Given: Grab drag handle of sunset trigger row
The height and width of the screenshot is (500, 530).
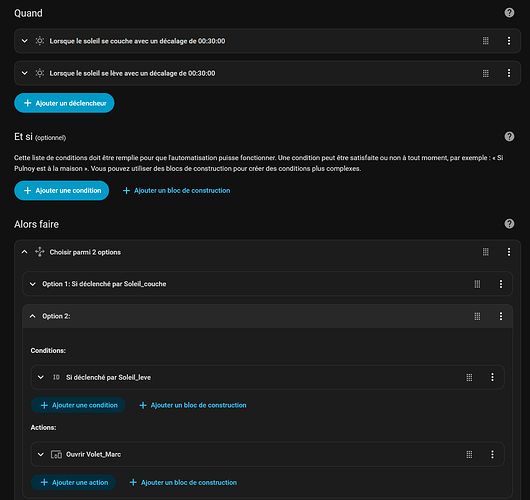Looking at the screenshot, I should coord(485,41).
